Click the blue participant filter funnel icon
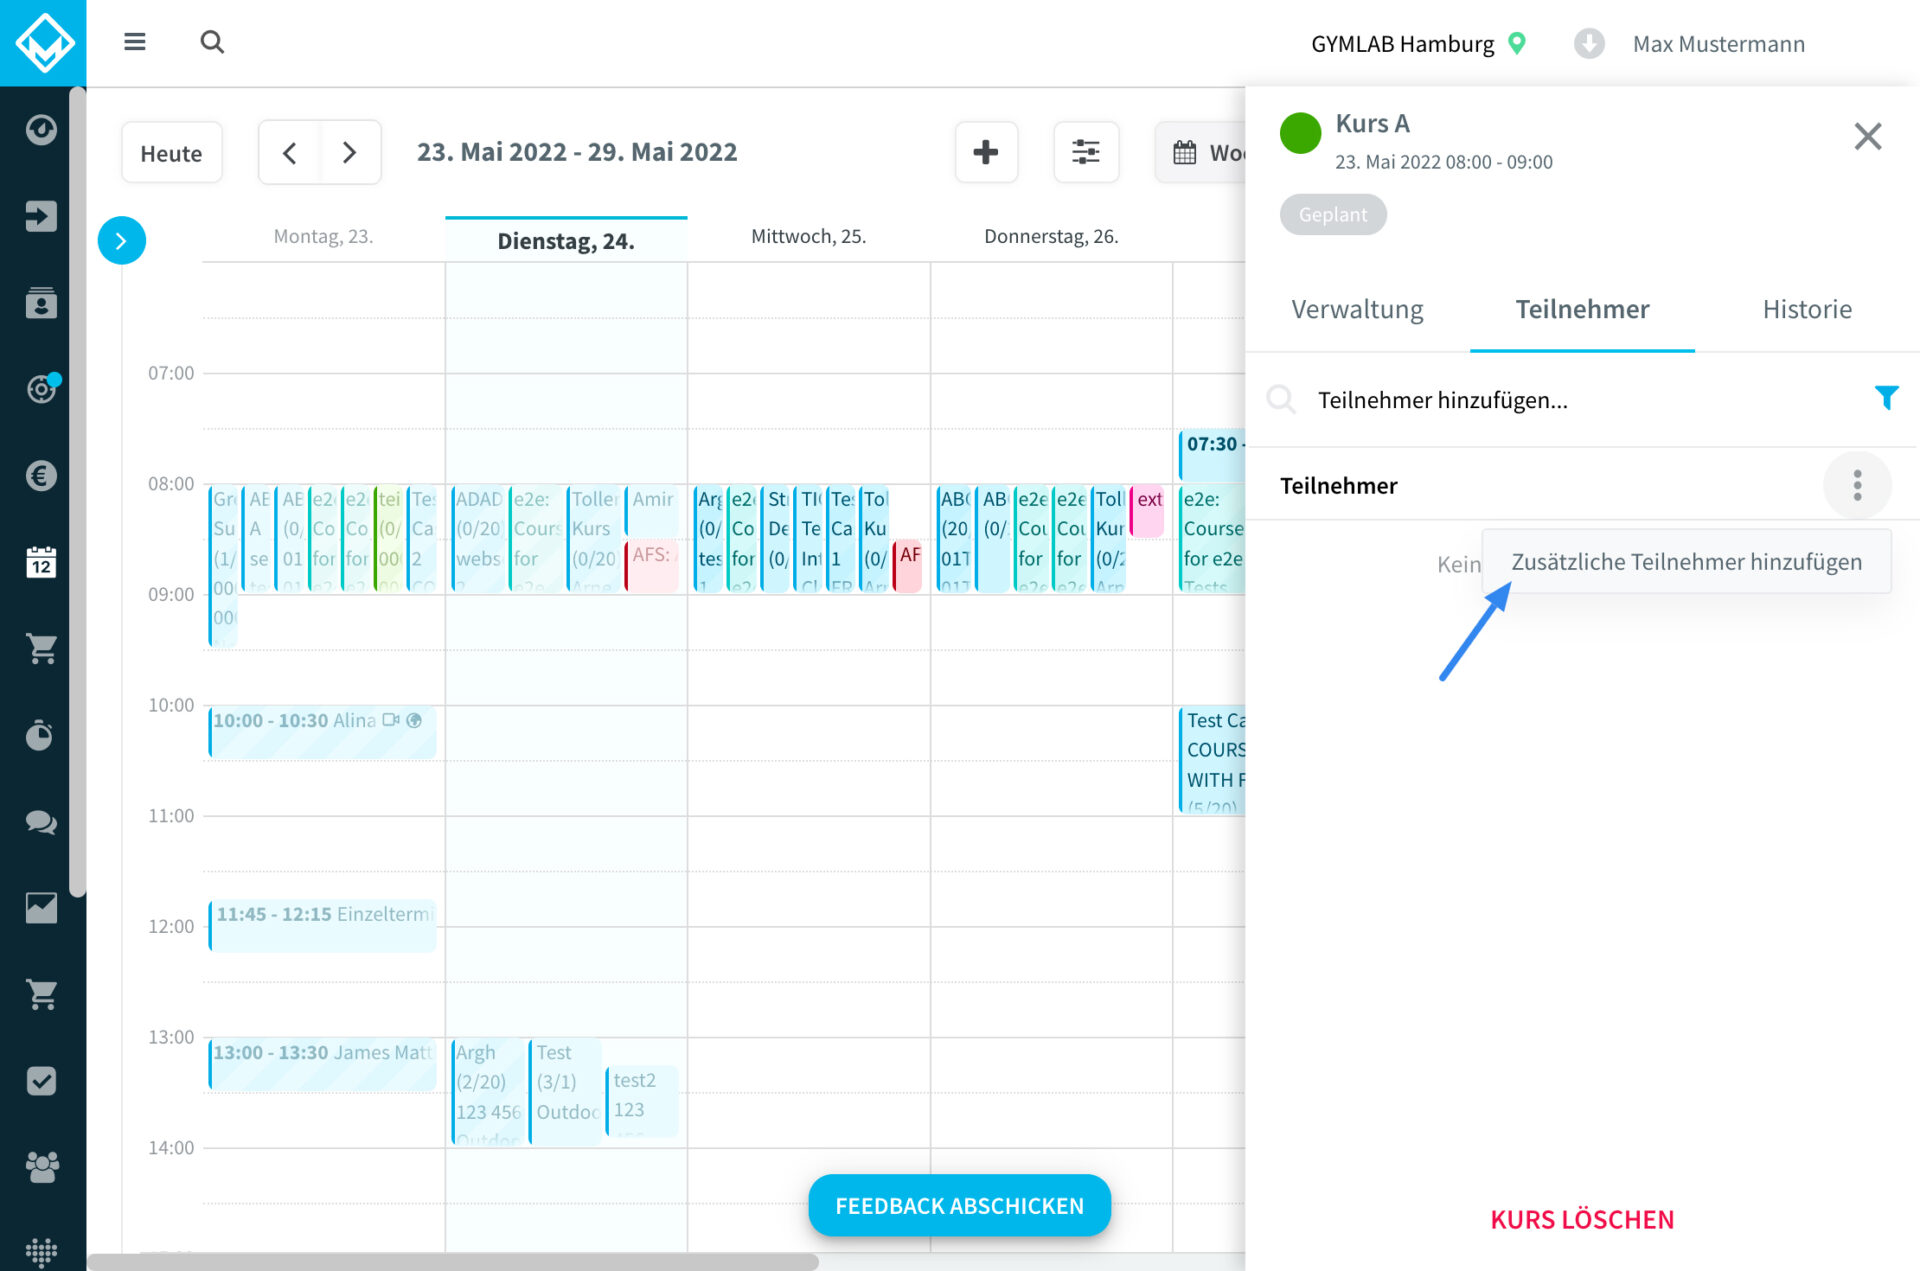Viewport: 1920px width, 1271px height. (x=1885, y=398)
